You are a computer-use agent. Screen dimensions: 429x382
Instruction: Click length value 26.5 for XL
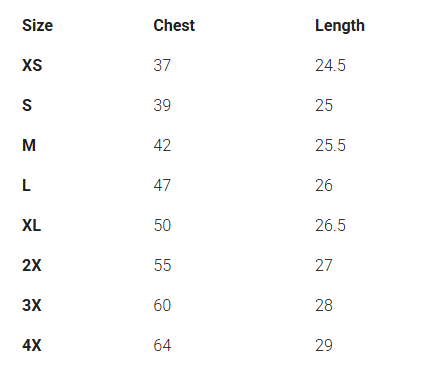coord(330,225)
